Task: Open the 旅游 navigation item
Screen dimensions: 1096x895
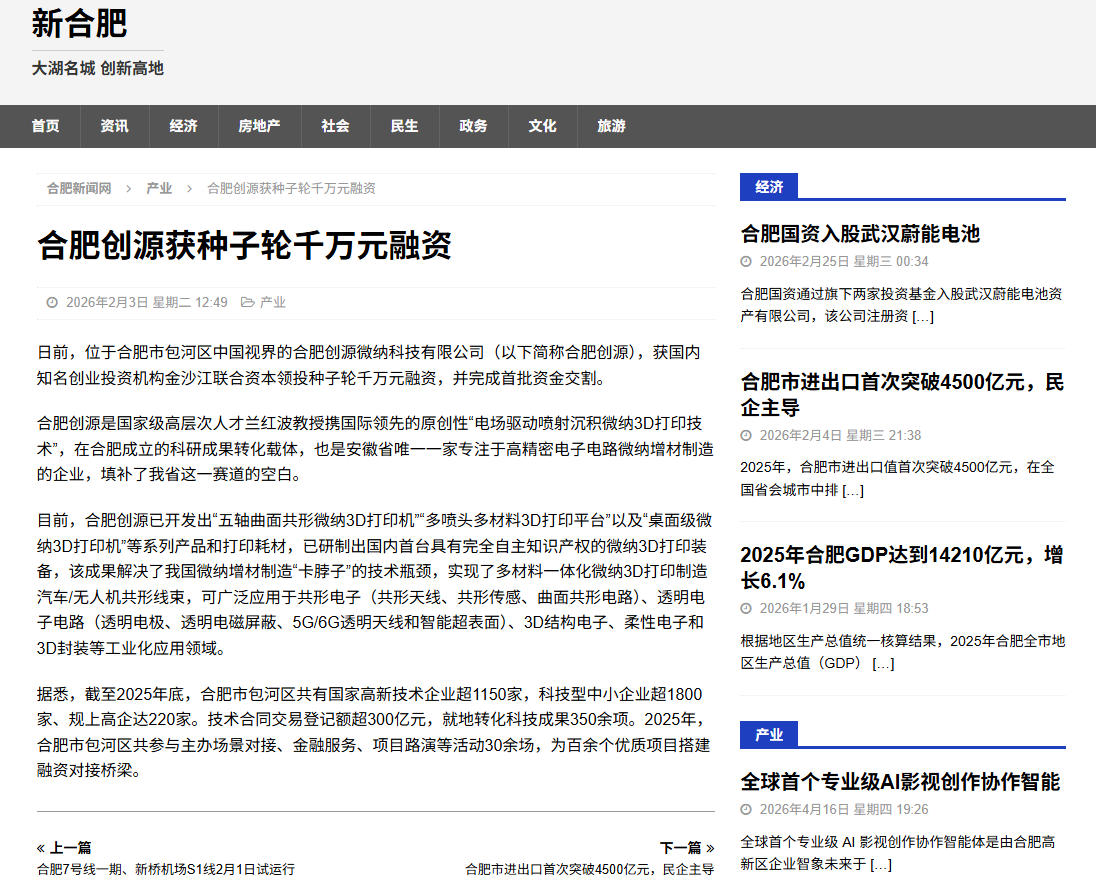Action: [x=611, y=126]
